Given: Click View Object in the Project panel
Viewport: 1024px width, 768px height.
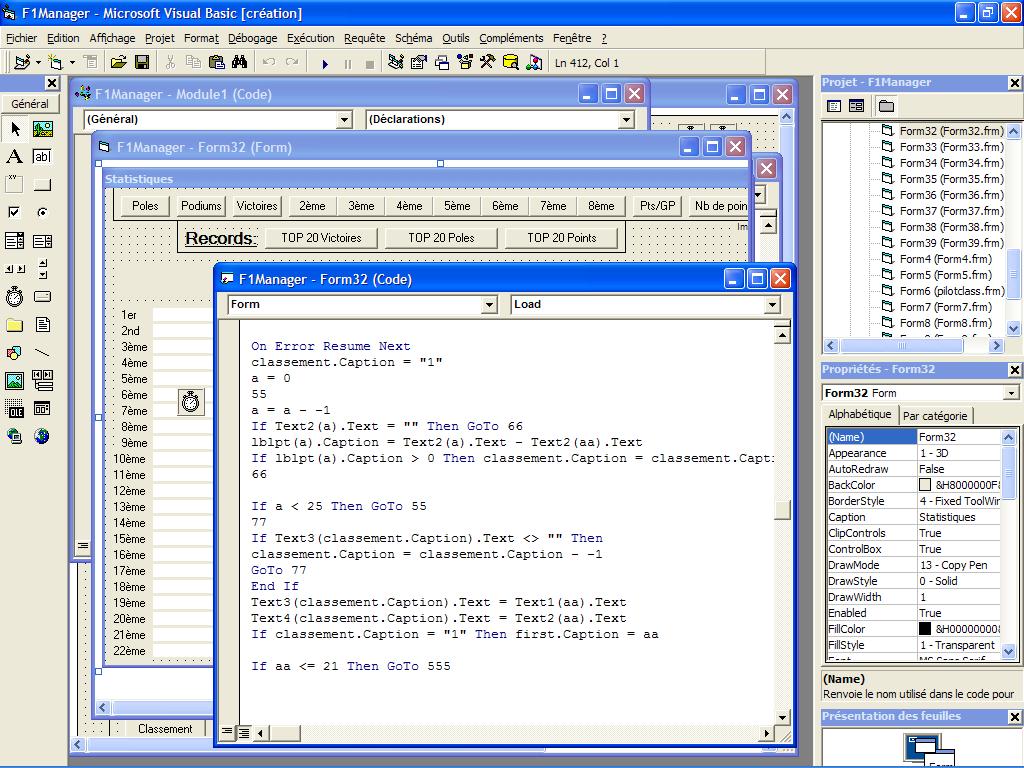Looking at the screenshot, I should pyautogui.click(x=856, y=106).
